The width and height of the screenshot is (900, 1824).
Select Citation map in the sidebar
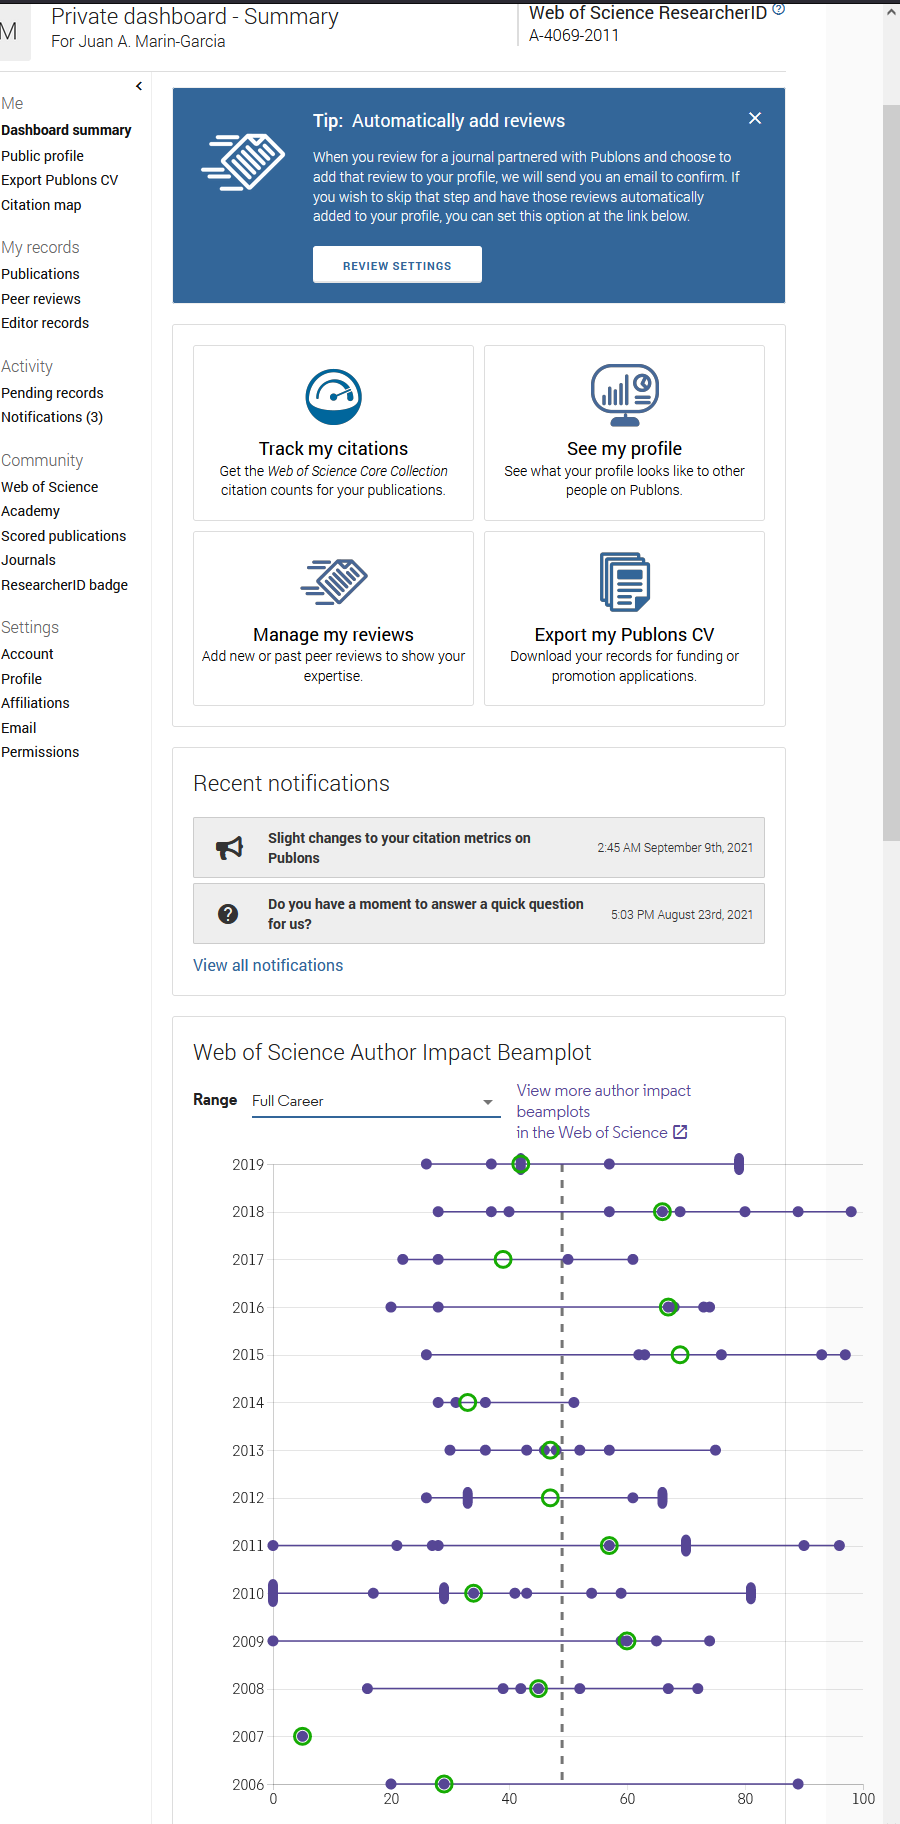click(x=41, y=205)
